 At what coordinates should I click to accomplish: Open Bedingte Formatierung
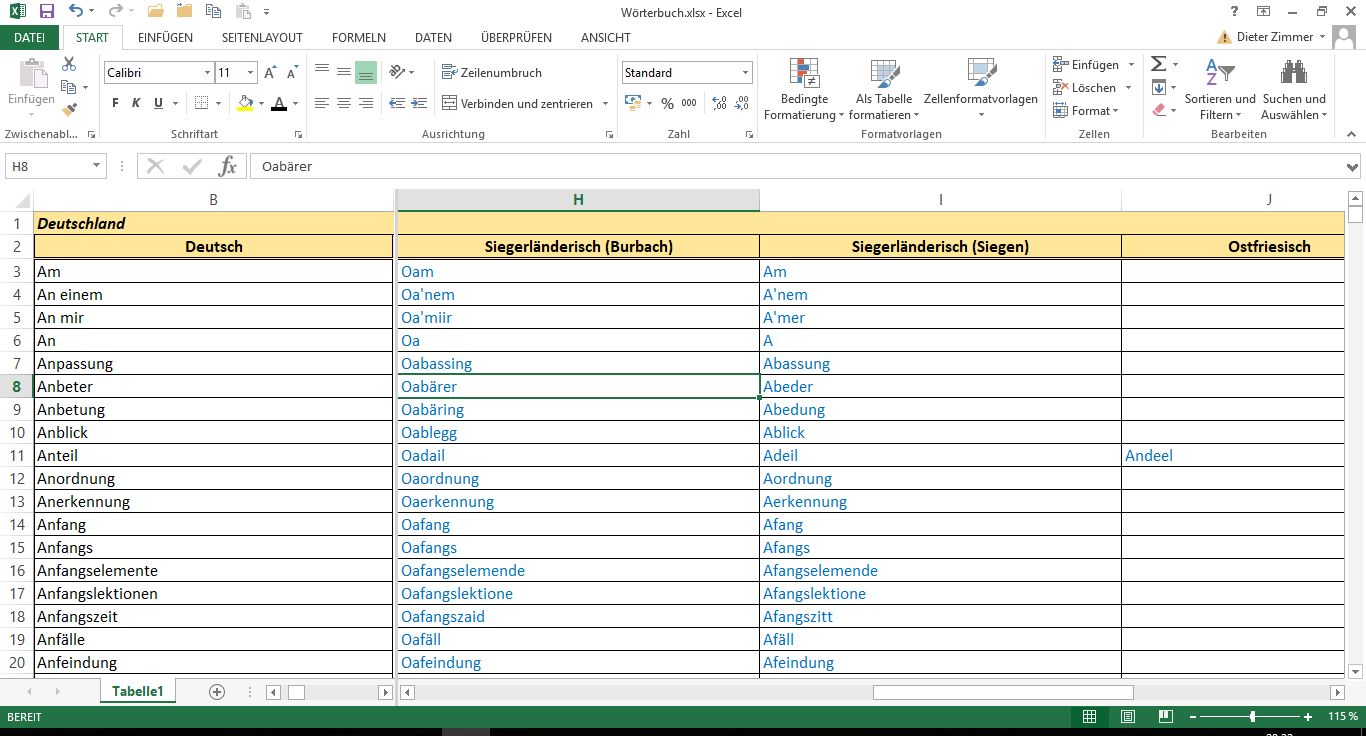click(x=805, y=90)
